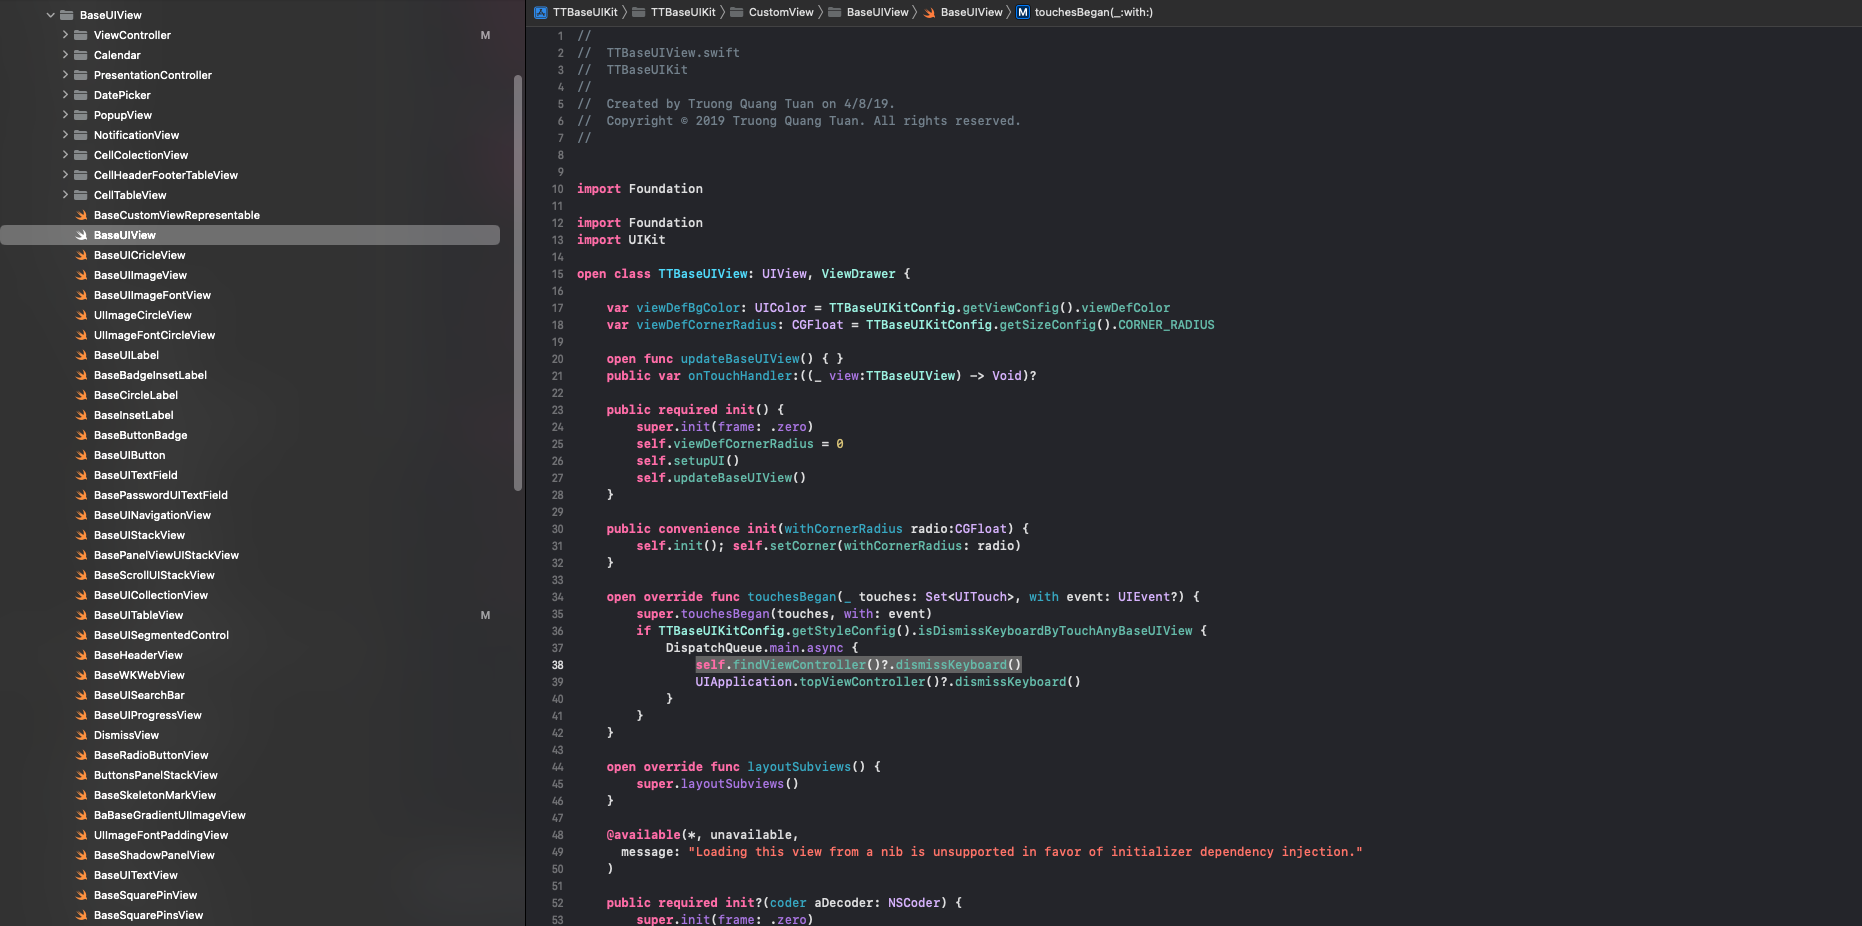Click the Swift icon of BaseUIStackView
Screen dimensions: 1862x926
tap(82, 535)
